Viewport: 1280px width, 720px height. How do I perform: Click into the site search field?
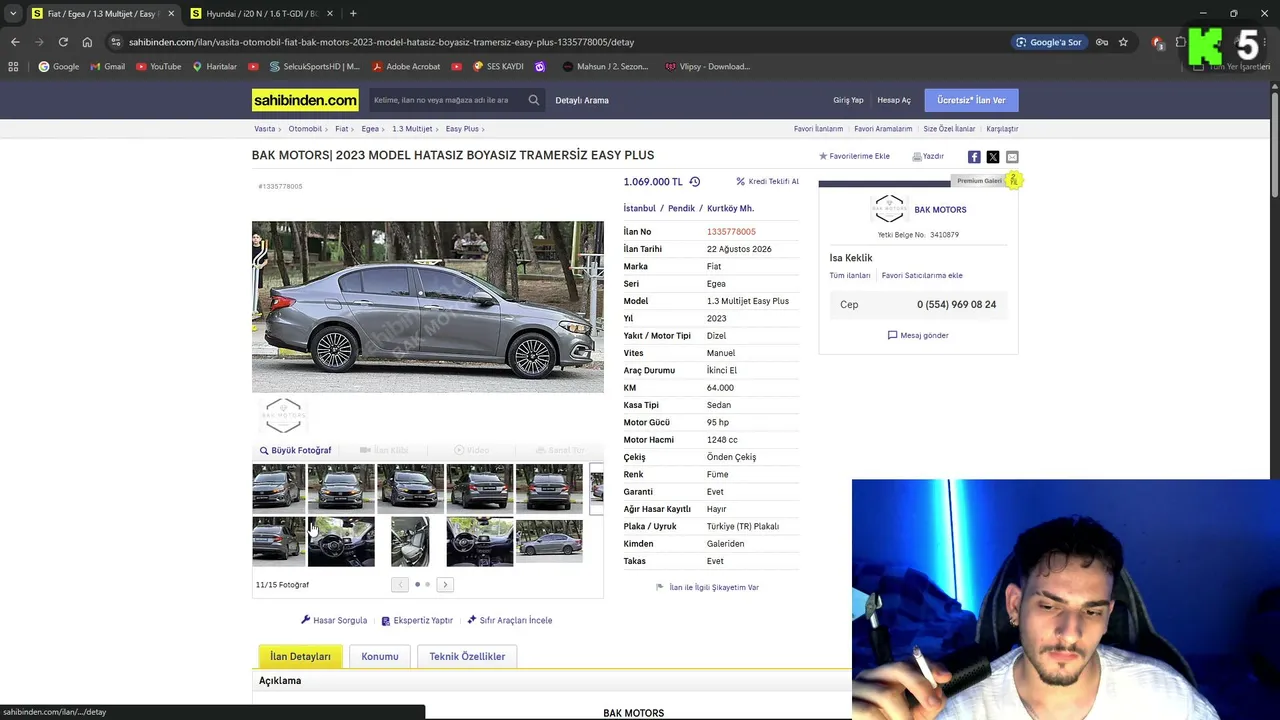tap(446, 100)
